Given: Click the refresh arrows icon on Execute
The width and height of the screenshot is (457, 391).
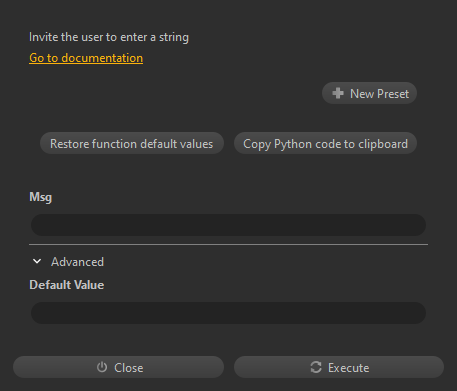Looking at the screenshot, I should tap(316, 367).
